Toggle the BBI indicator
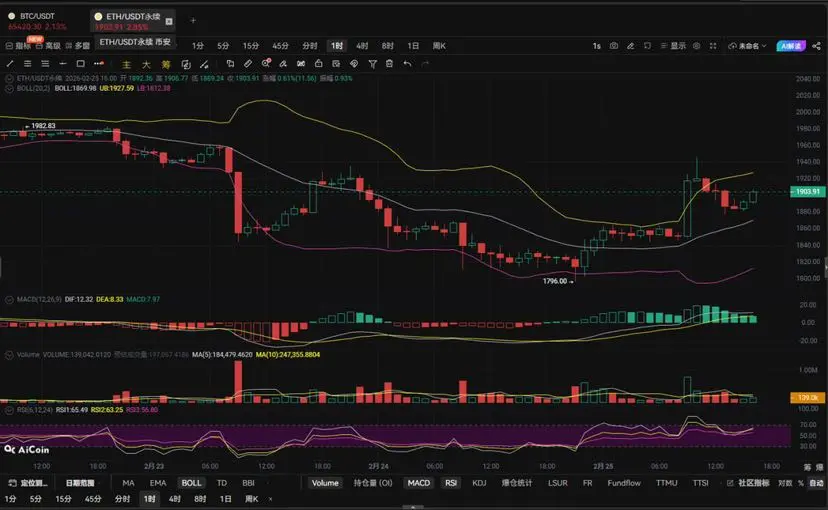This screenshot has height=510, width=828. point(248,483)
